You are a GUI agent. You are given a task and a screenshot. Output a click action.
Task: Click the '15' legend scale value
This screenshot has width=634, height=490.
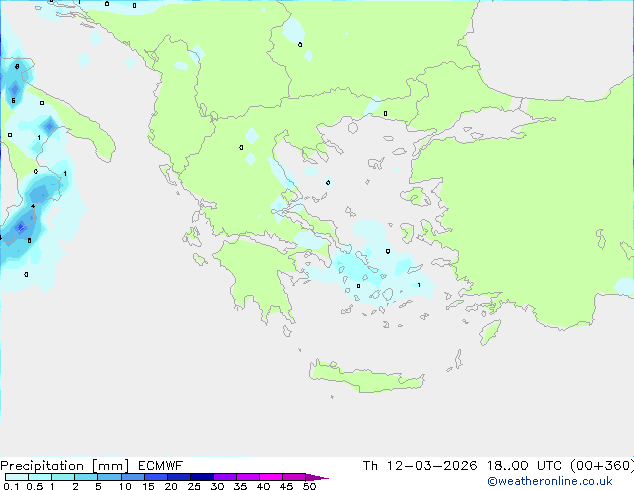tap(148, 486)
